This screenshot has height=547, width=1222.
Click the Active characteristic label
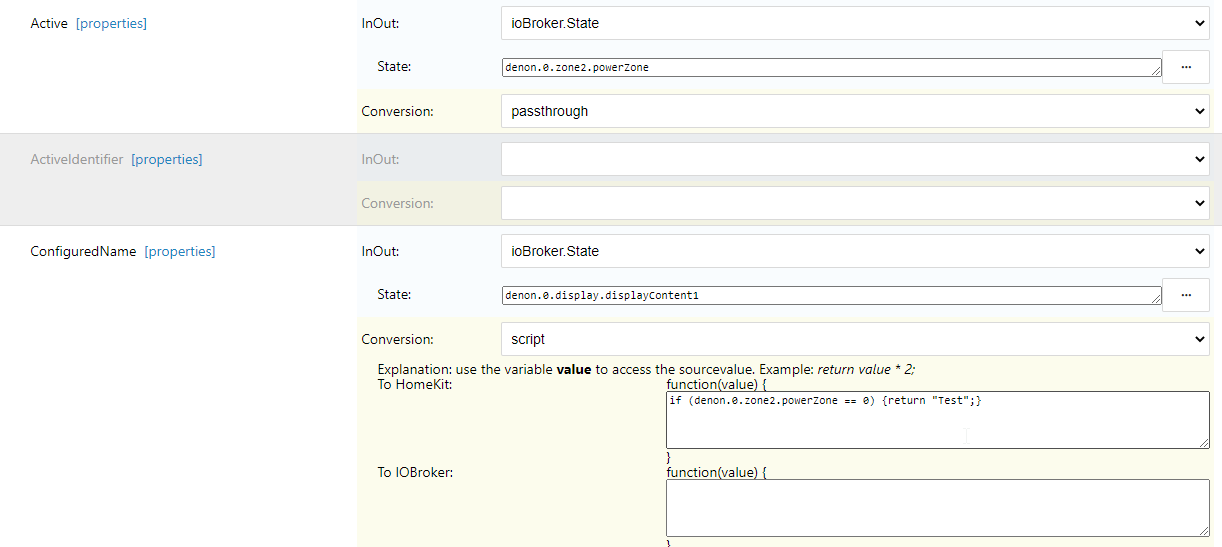click(x=49, y=23)
